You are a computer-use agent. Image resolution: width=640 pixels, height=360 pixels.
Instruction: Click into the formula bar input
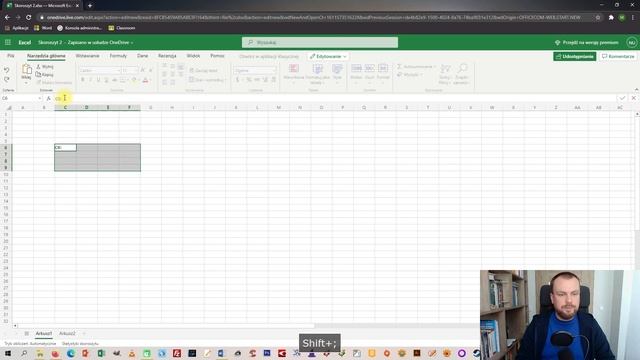coord(335,98)
